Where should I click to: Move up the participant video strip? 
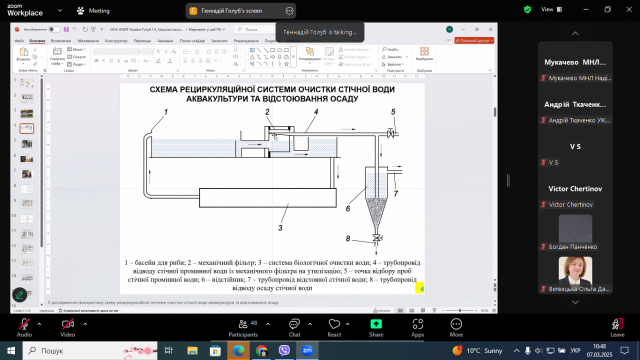coord(575,33)
